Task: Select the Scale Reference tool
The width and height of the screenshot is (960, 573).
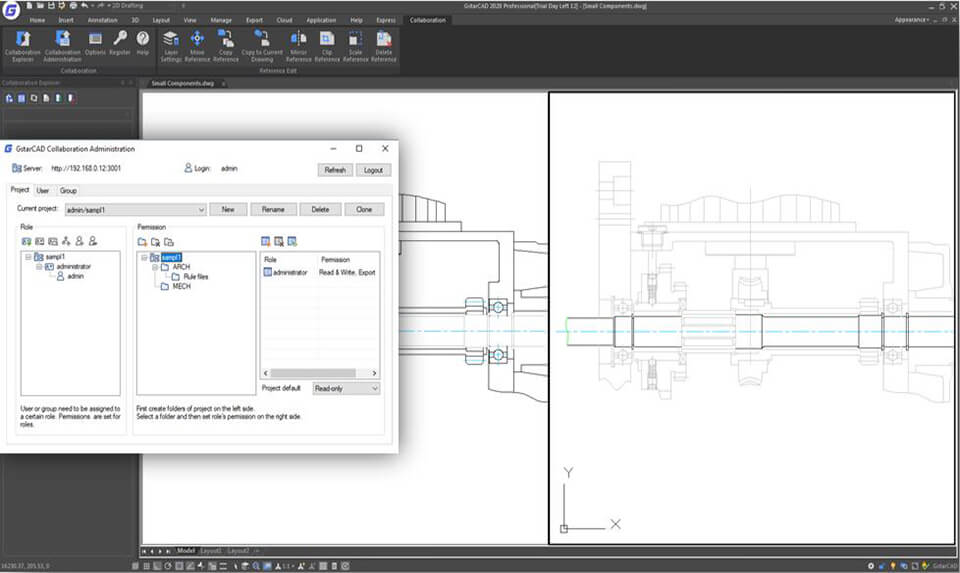Action: coord(356,46)
